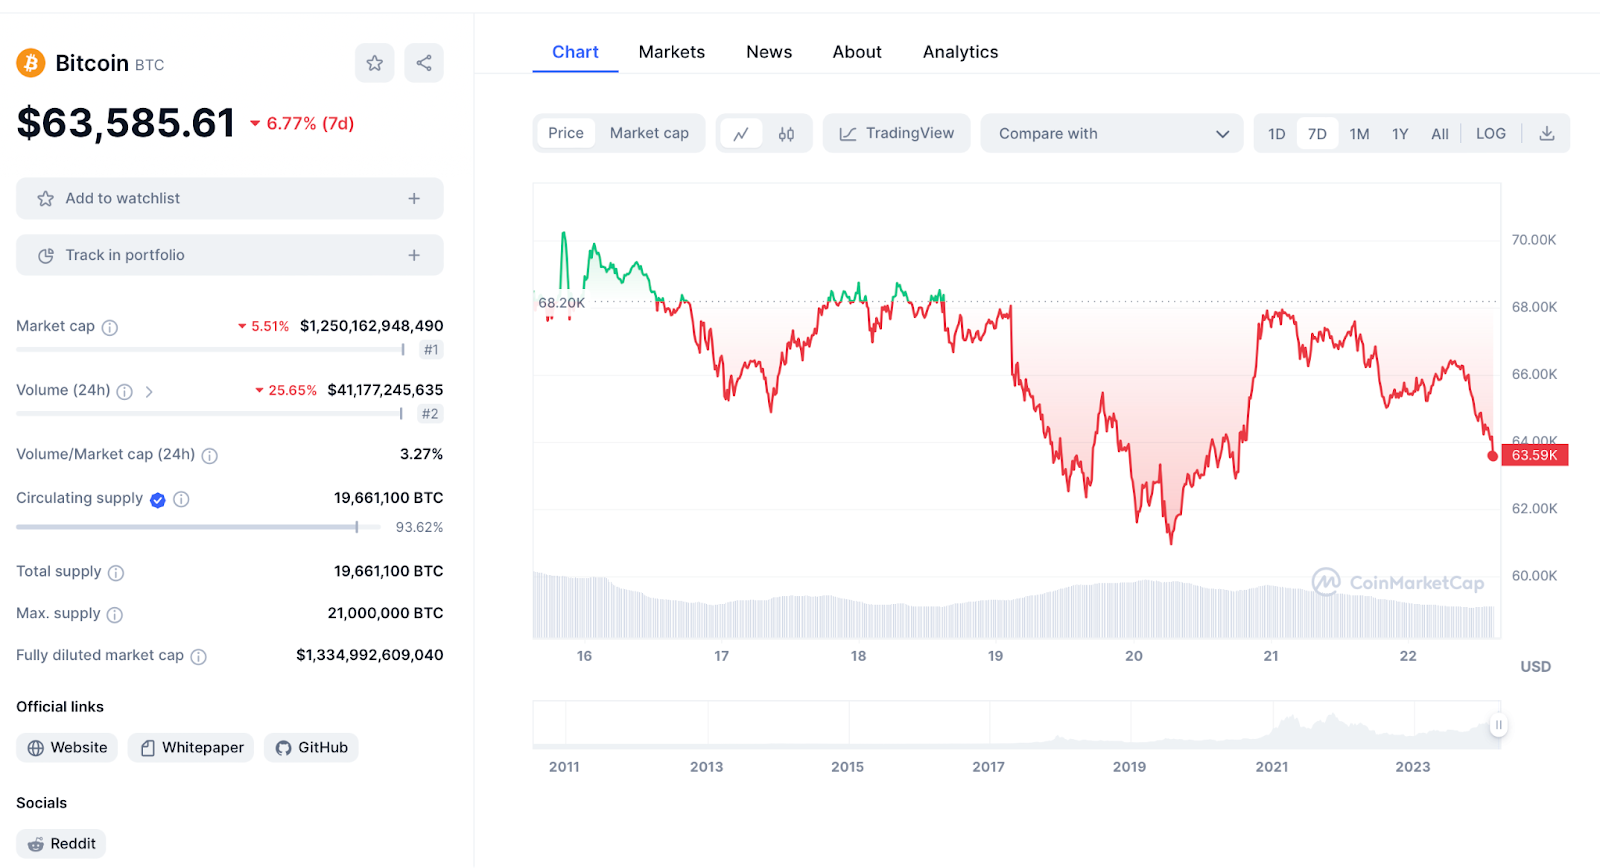The image size is (1600, 868).
Task: Open Max. supply info icon
Action: [x=115, y=614]
